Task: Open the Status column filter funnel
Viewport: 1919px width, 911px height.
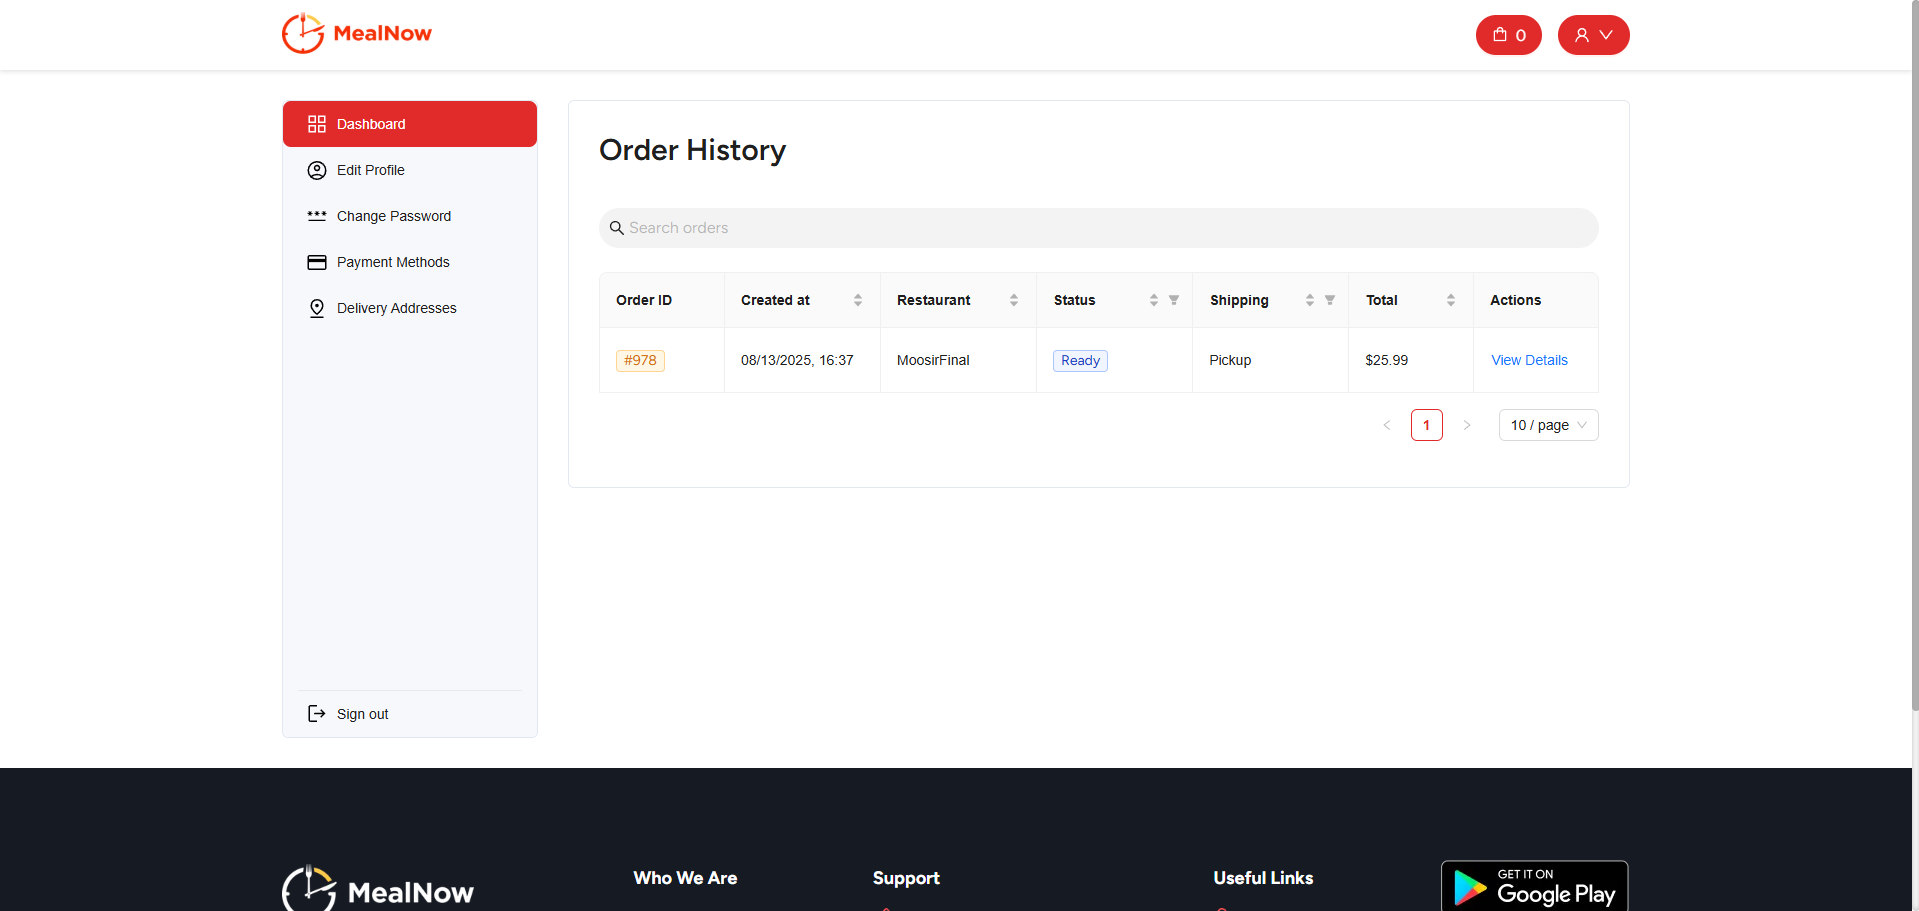Action: 1174,299
